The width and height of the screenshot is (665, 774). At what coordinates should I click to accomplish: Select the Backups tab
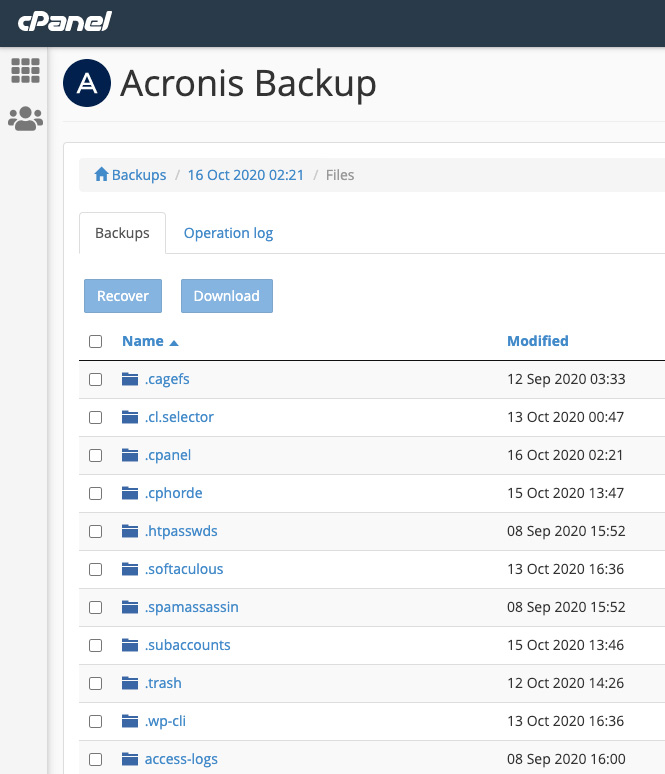pos(122,233)
